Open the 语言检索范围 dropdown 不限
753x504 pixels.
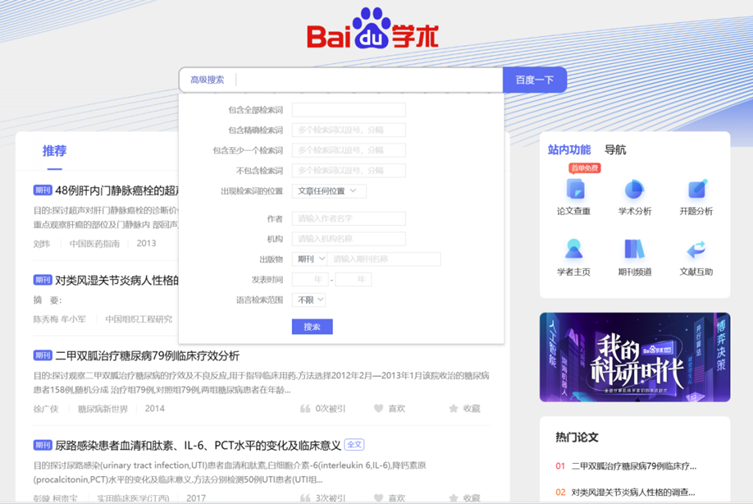point(309,300)
